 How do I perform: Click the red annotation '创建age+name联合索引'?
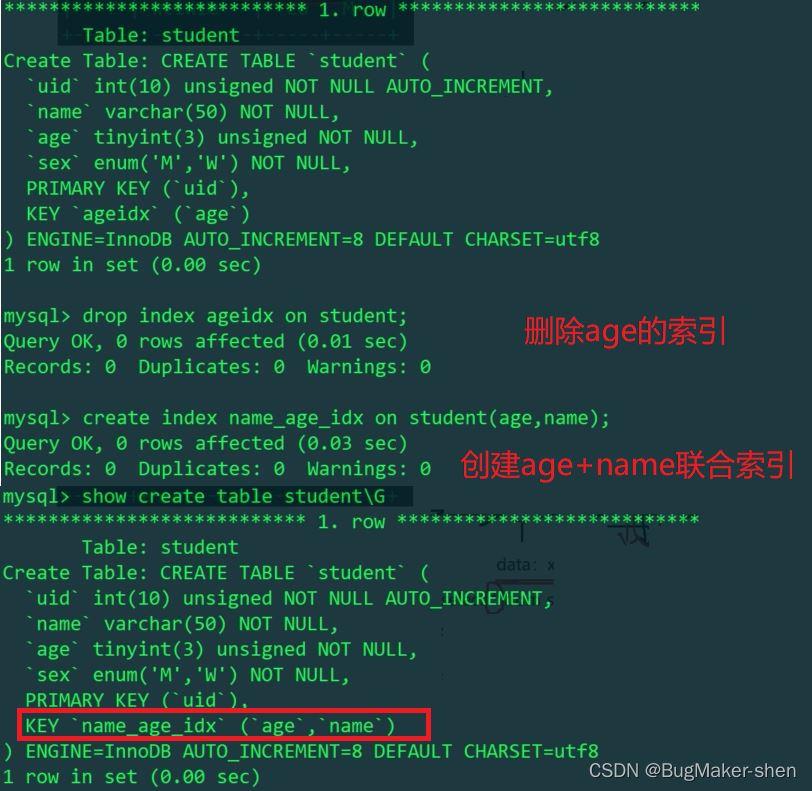click(x=627, y=465)
